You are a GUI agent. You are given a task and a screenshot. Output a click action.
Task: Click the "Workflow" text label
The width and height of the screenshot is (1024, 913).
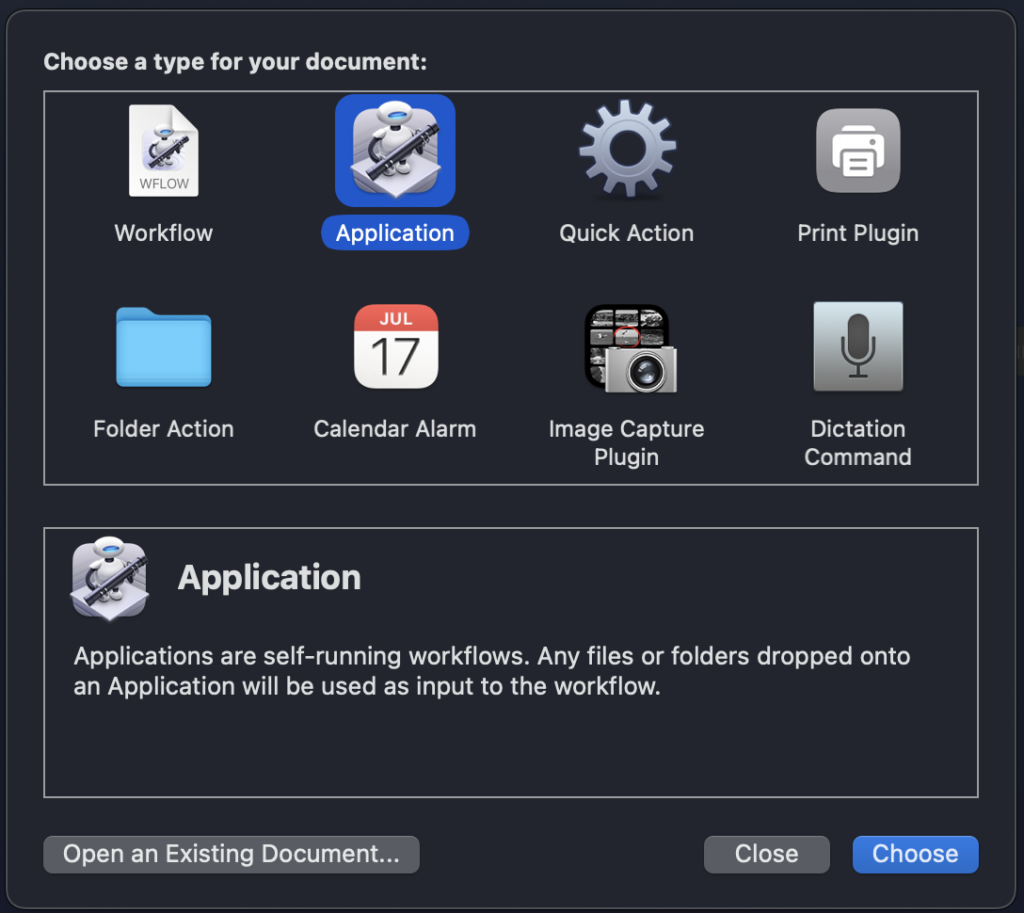pyautogui.click(x=164, y=233)
